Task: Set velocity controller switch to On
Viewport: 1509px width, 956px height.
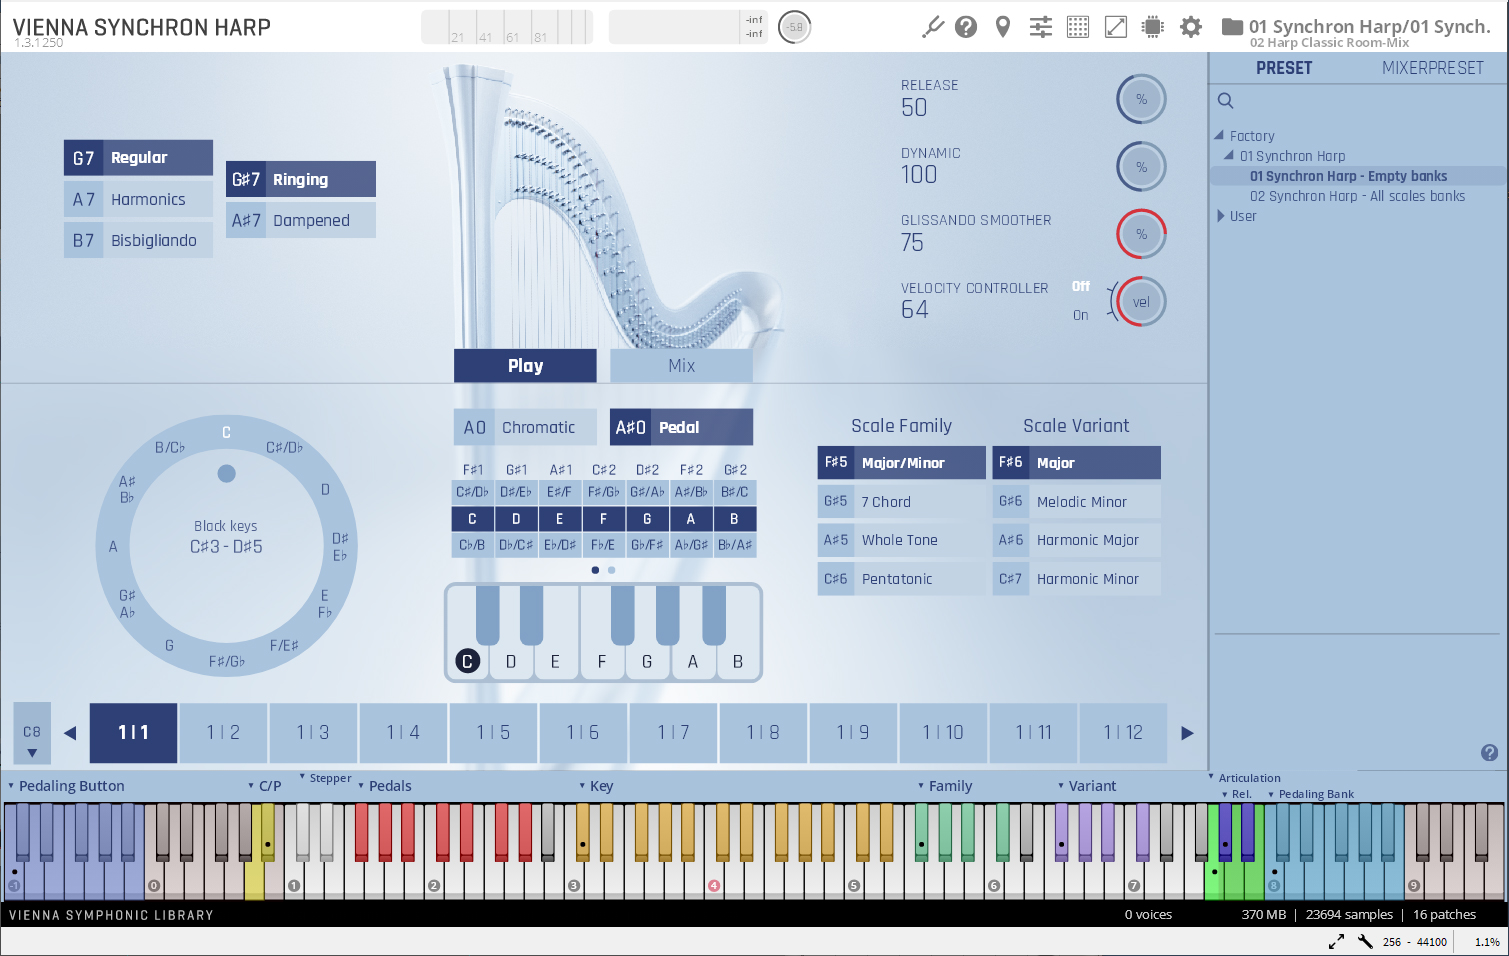Action: pos(1081,315)
